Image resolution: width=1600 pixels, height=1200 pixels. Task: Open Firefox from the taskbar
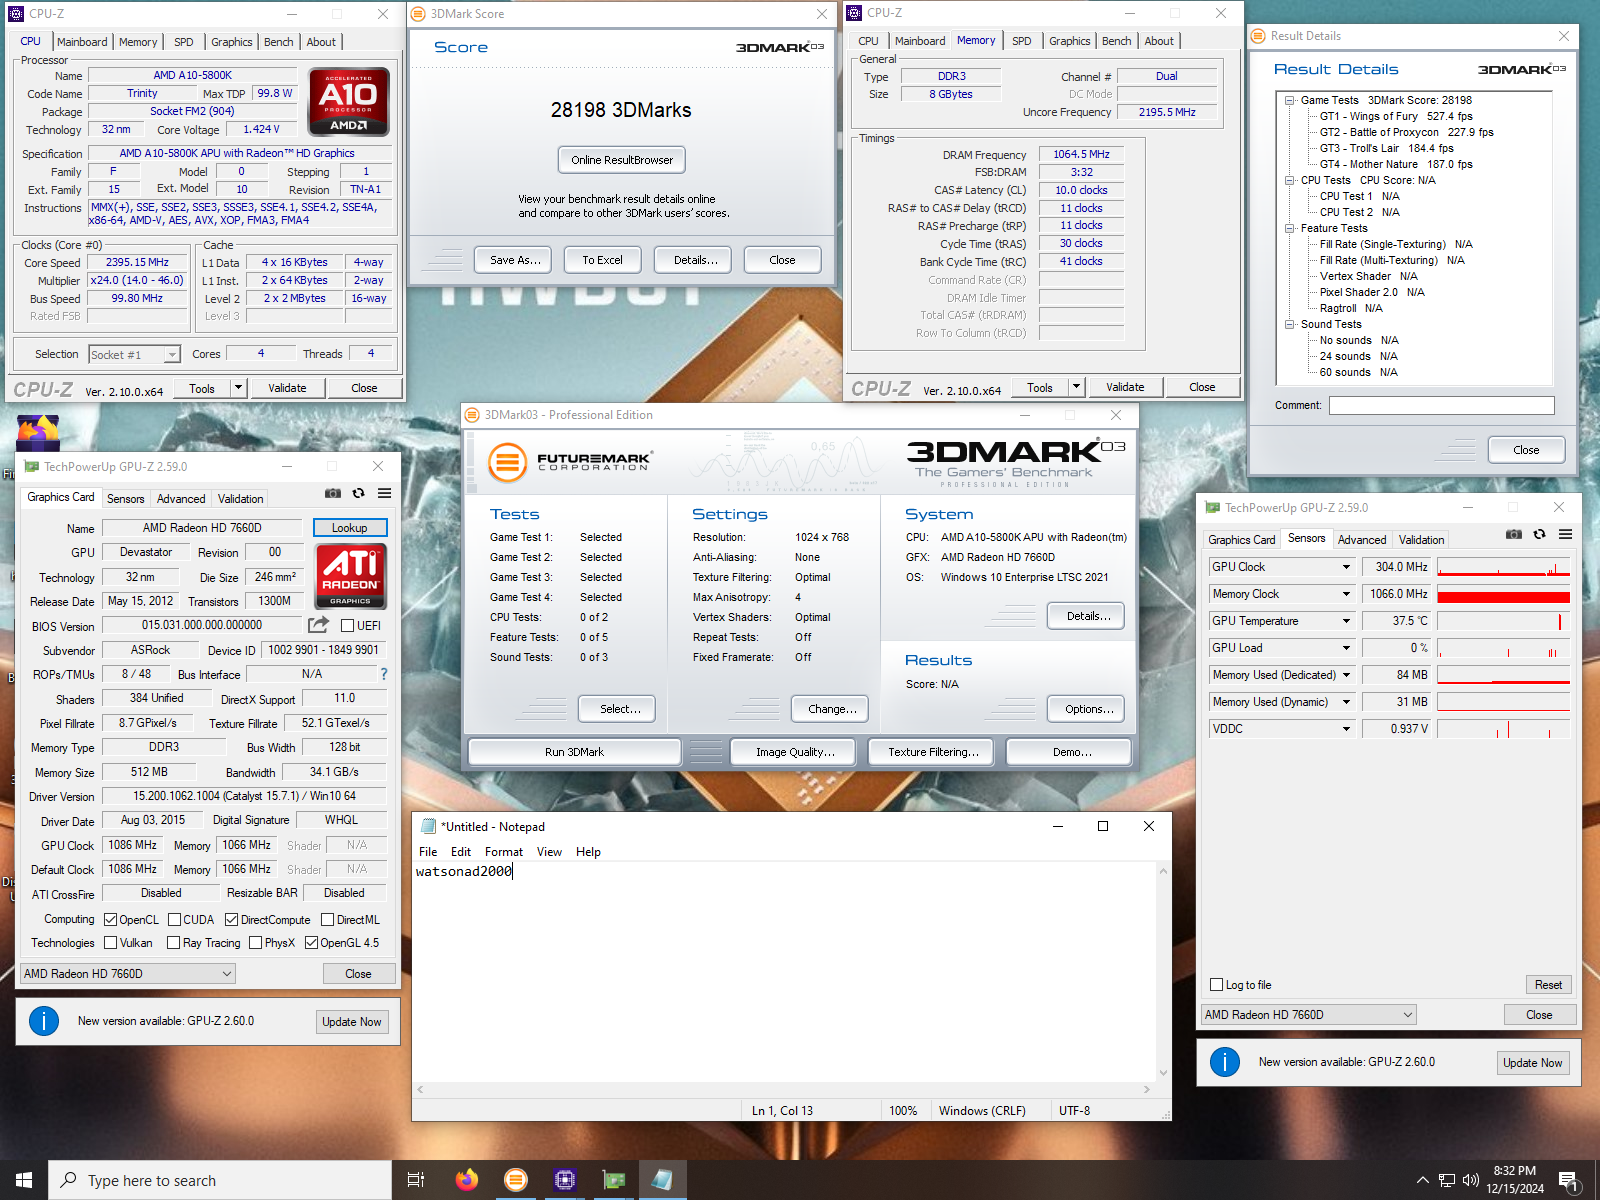coord(466,1180)
